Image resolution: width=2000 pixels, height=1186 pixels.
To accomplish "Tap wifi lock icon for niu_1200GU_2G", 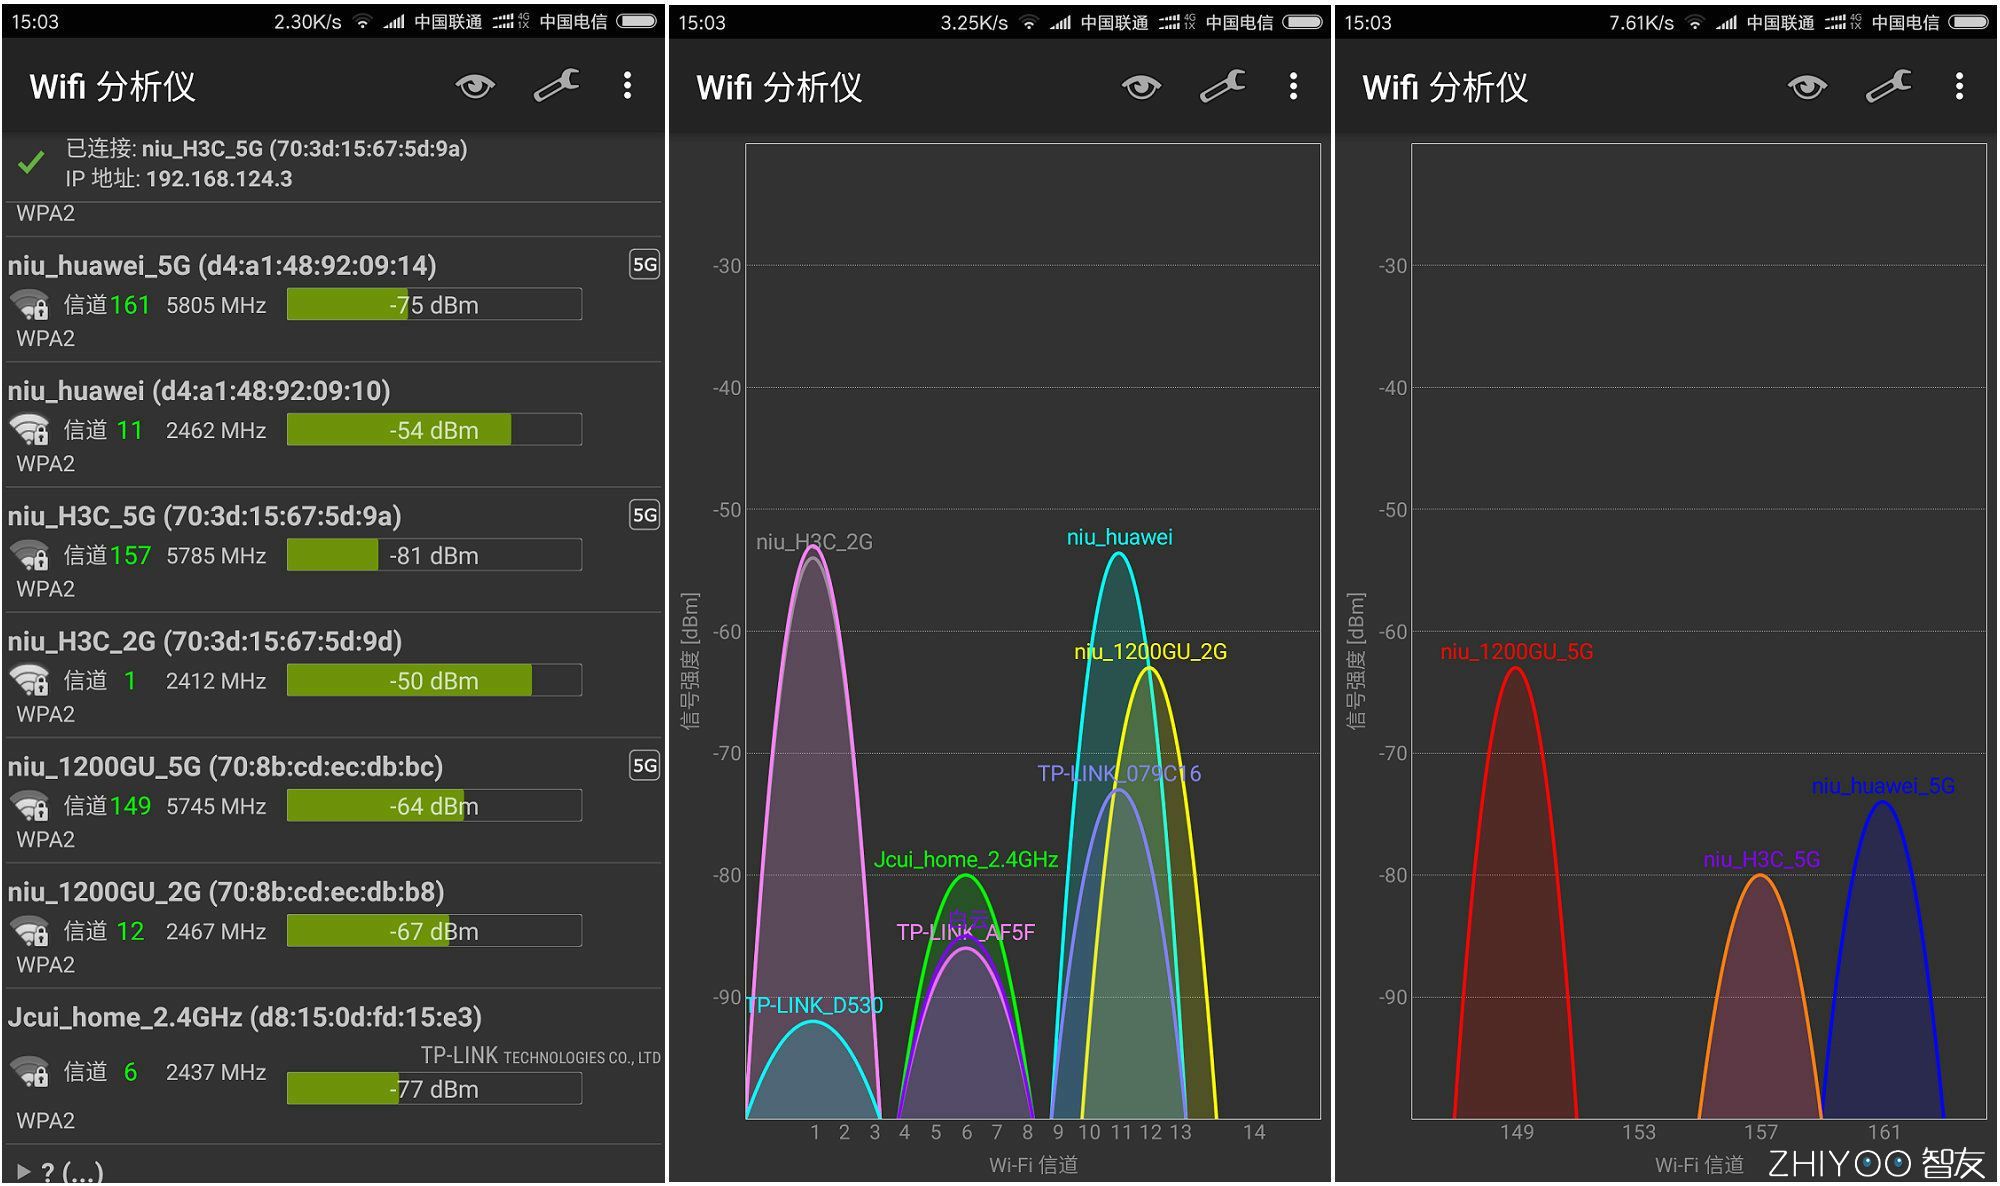I will coord(30,931).
